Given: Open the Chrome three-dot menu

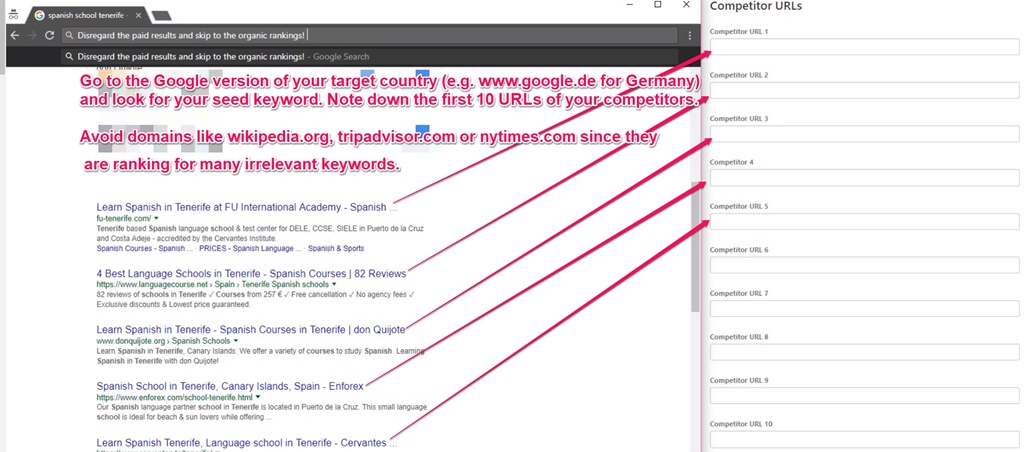Looking at the screenshot, I should pos(690,36).
